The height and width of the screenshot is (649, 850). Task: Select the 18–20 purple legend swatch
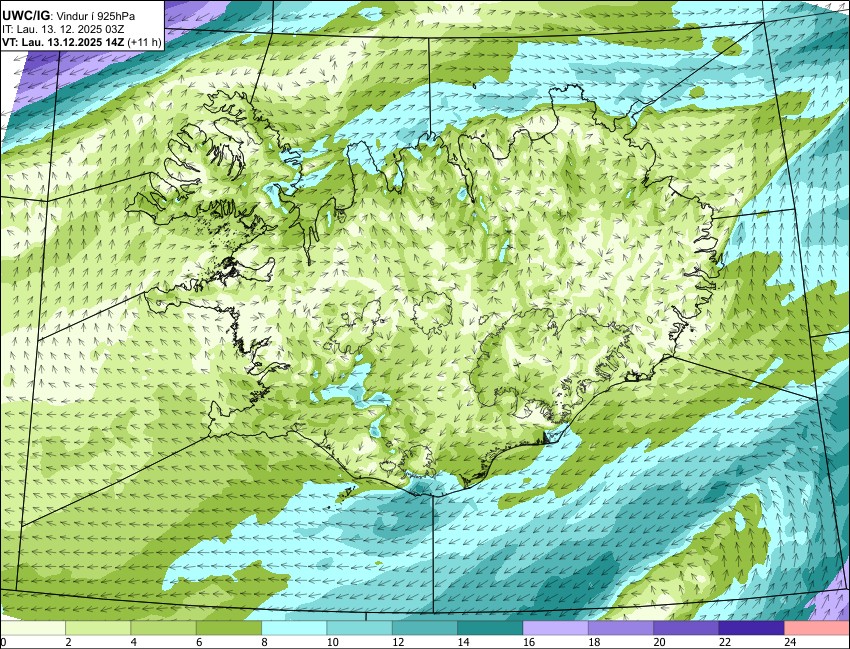[x=621, y=628]
